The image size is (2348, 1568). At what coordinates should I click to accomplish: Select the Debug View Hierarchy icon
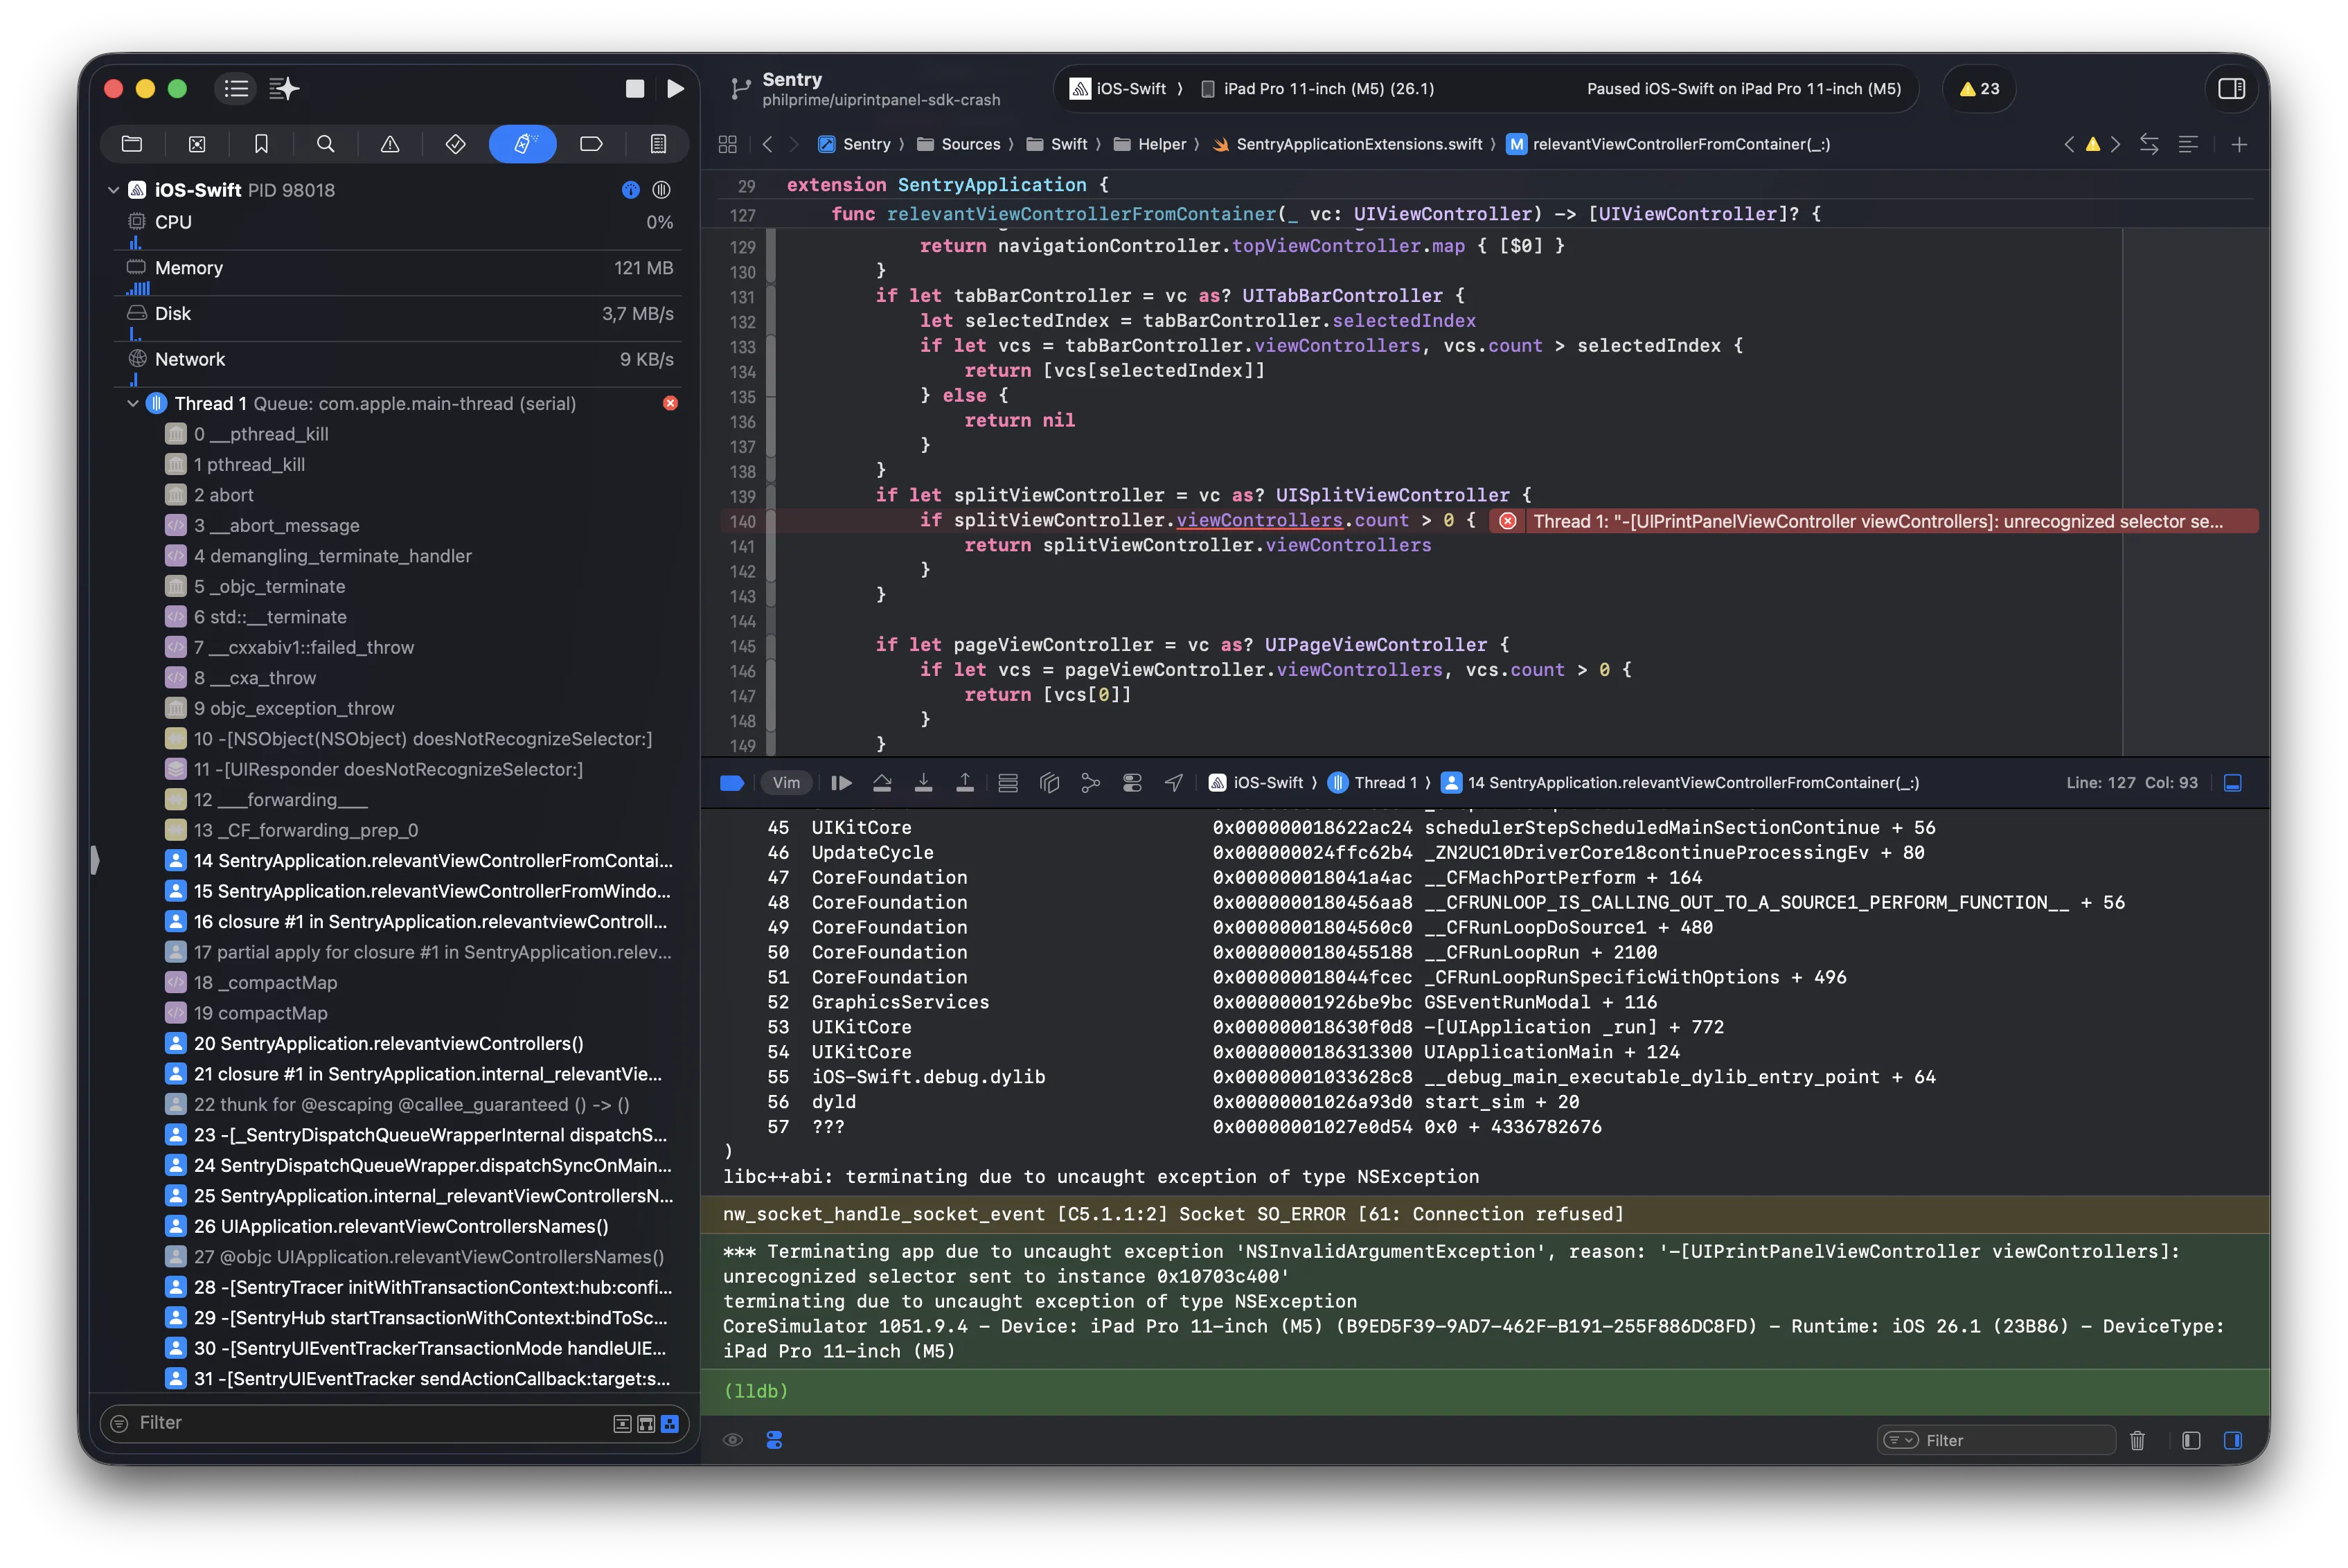[x=1049, y=783]
